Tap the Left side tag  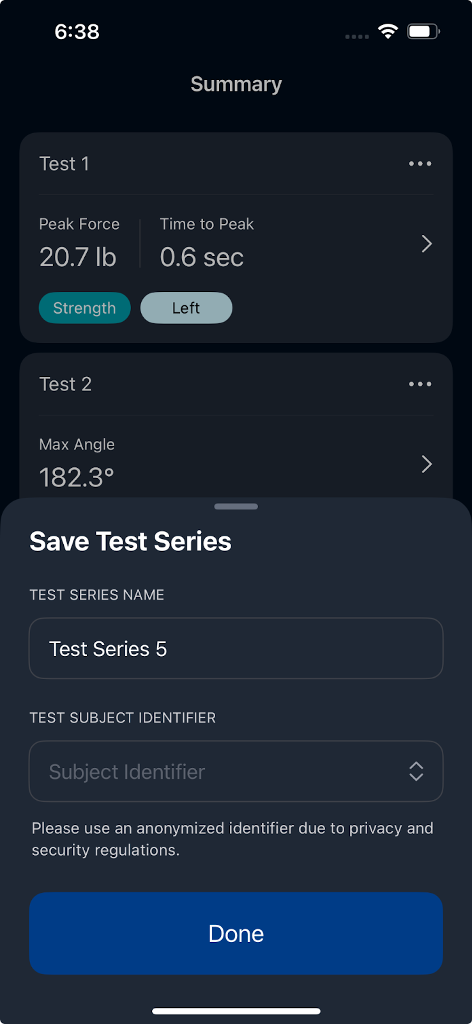tap(186, 308)
